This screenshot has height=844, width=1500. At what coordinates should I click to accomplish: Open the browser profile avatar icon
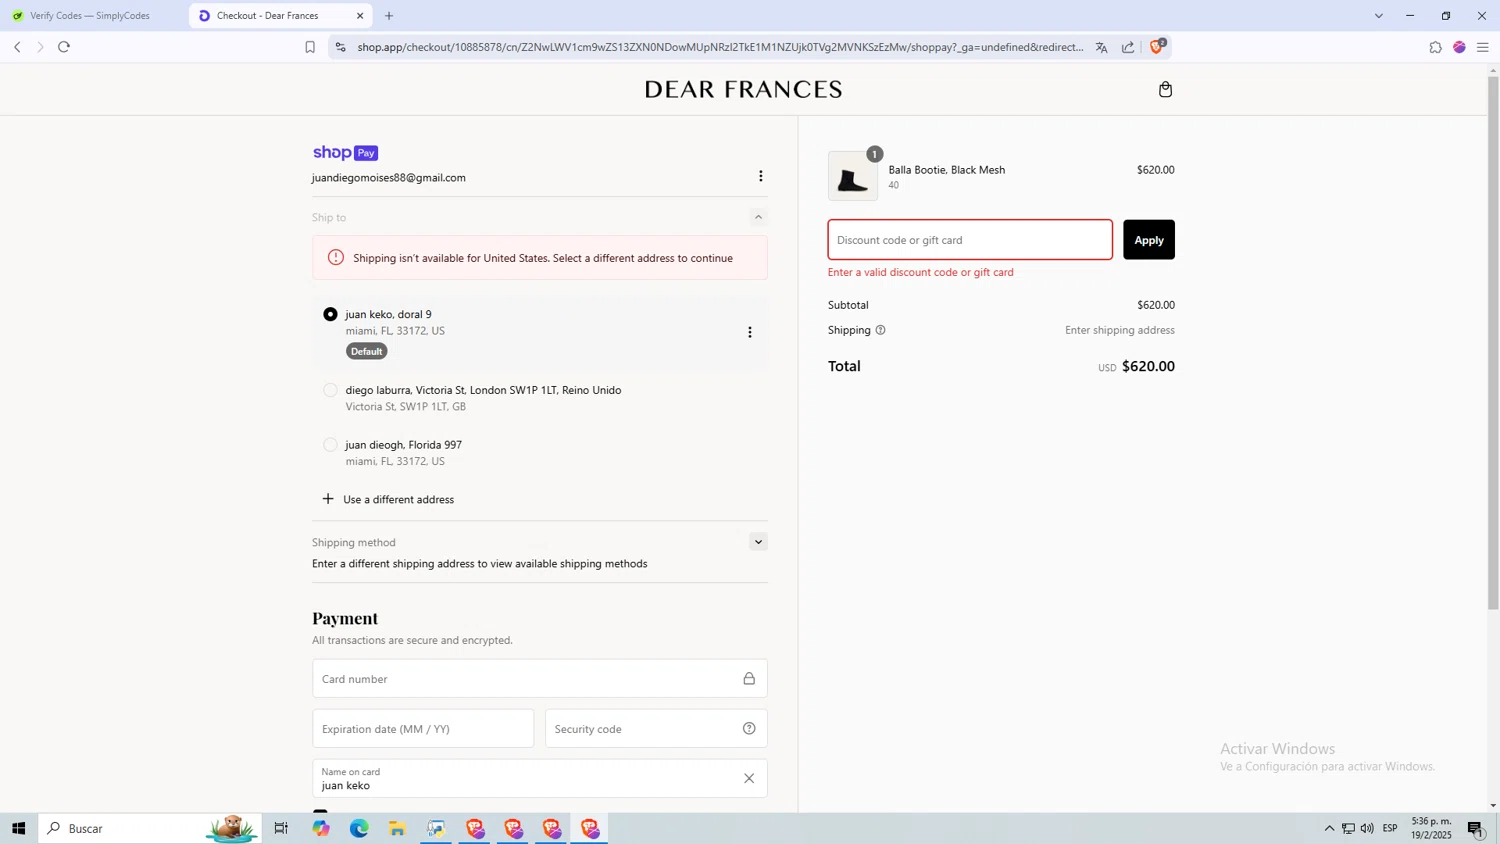pos(1459,47)
